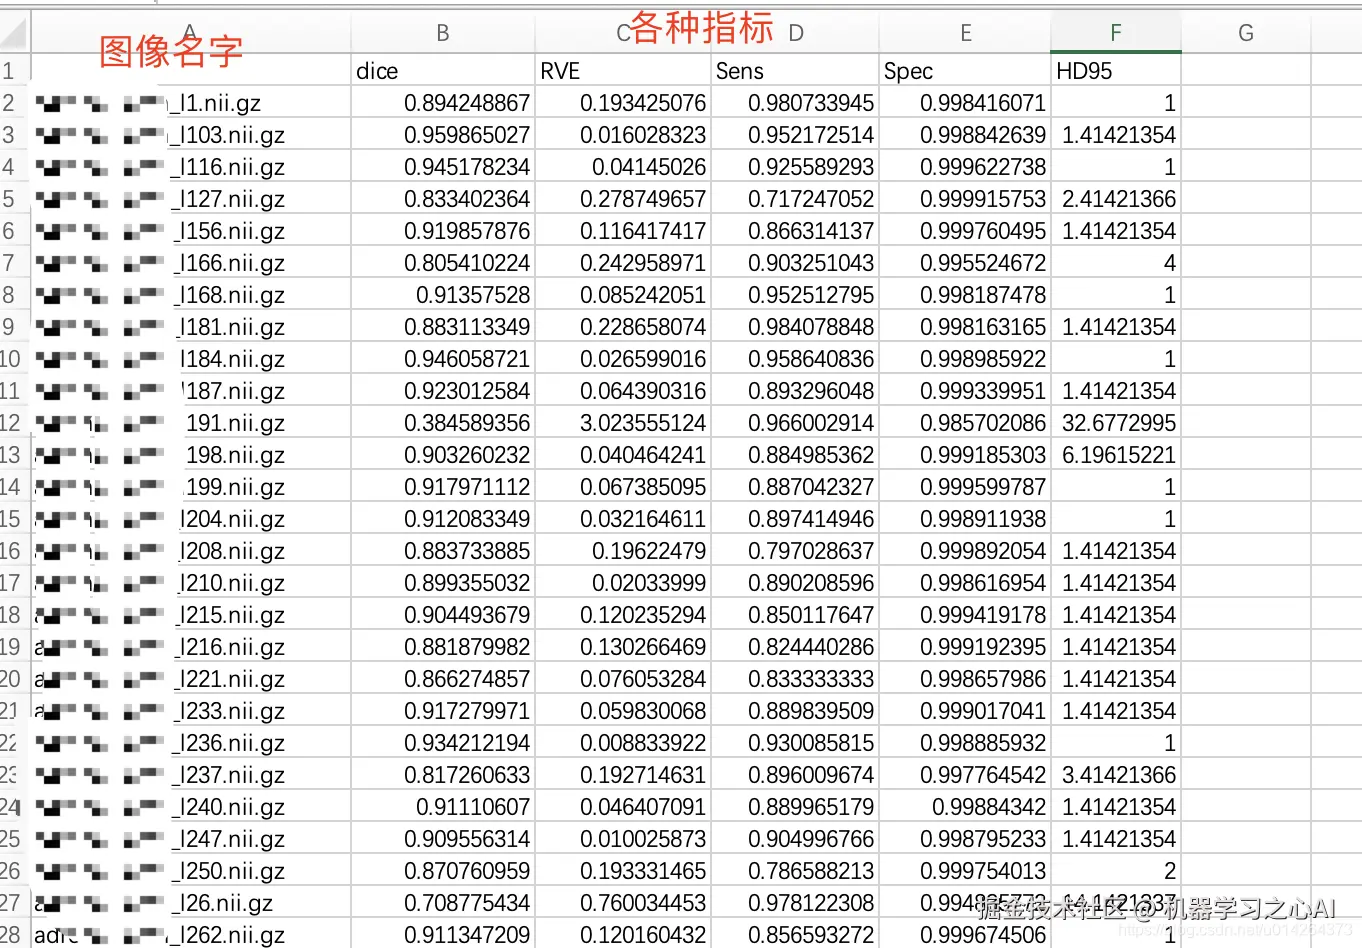1362x948 pixels.
Task: Select RVE value 3.023555124
Action: 623,423
